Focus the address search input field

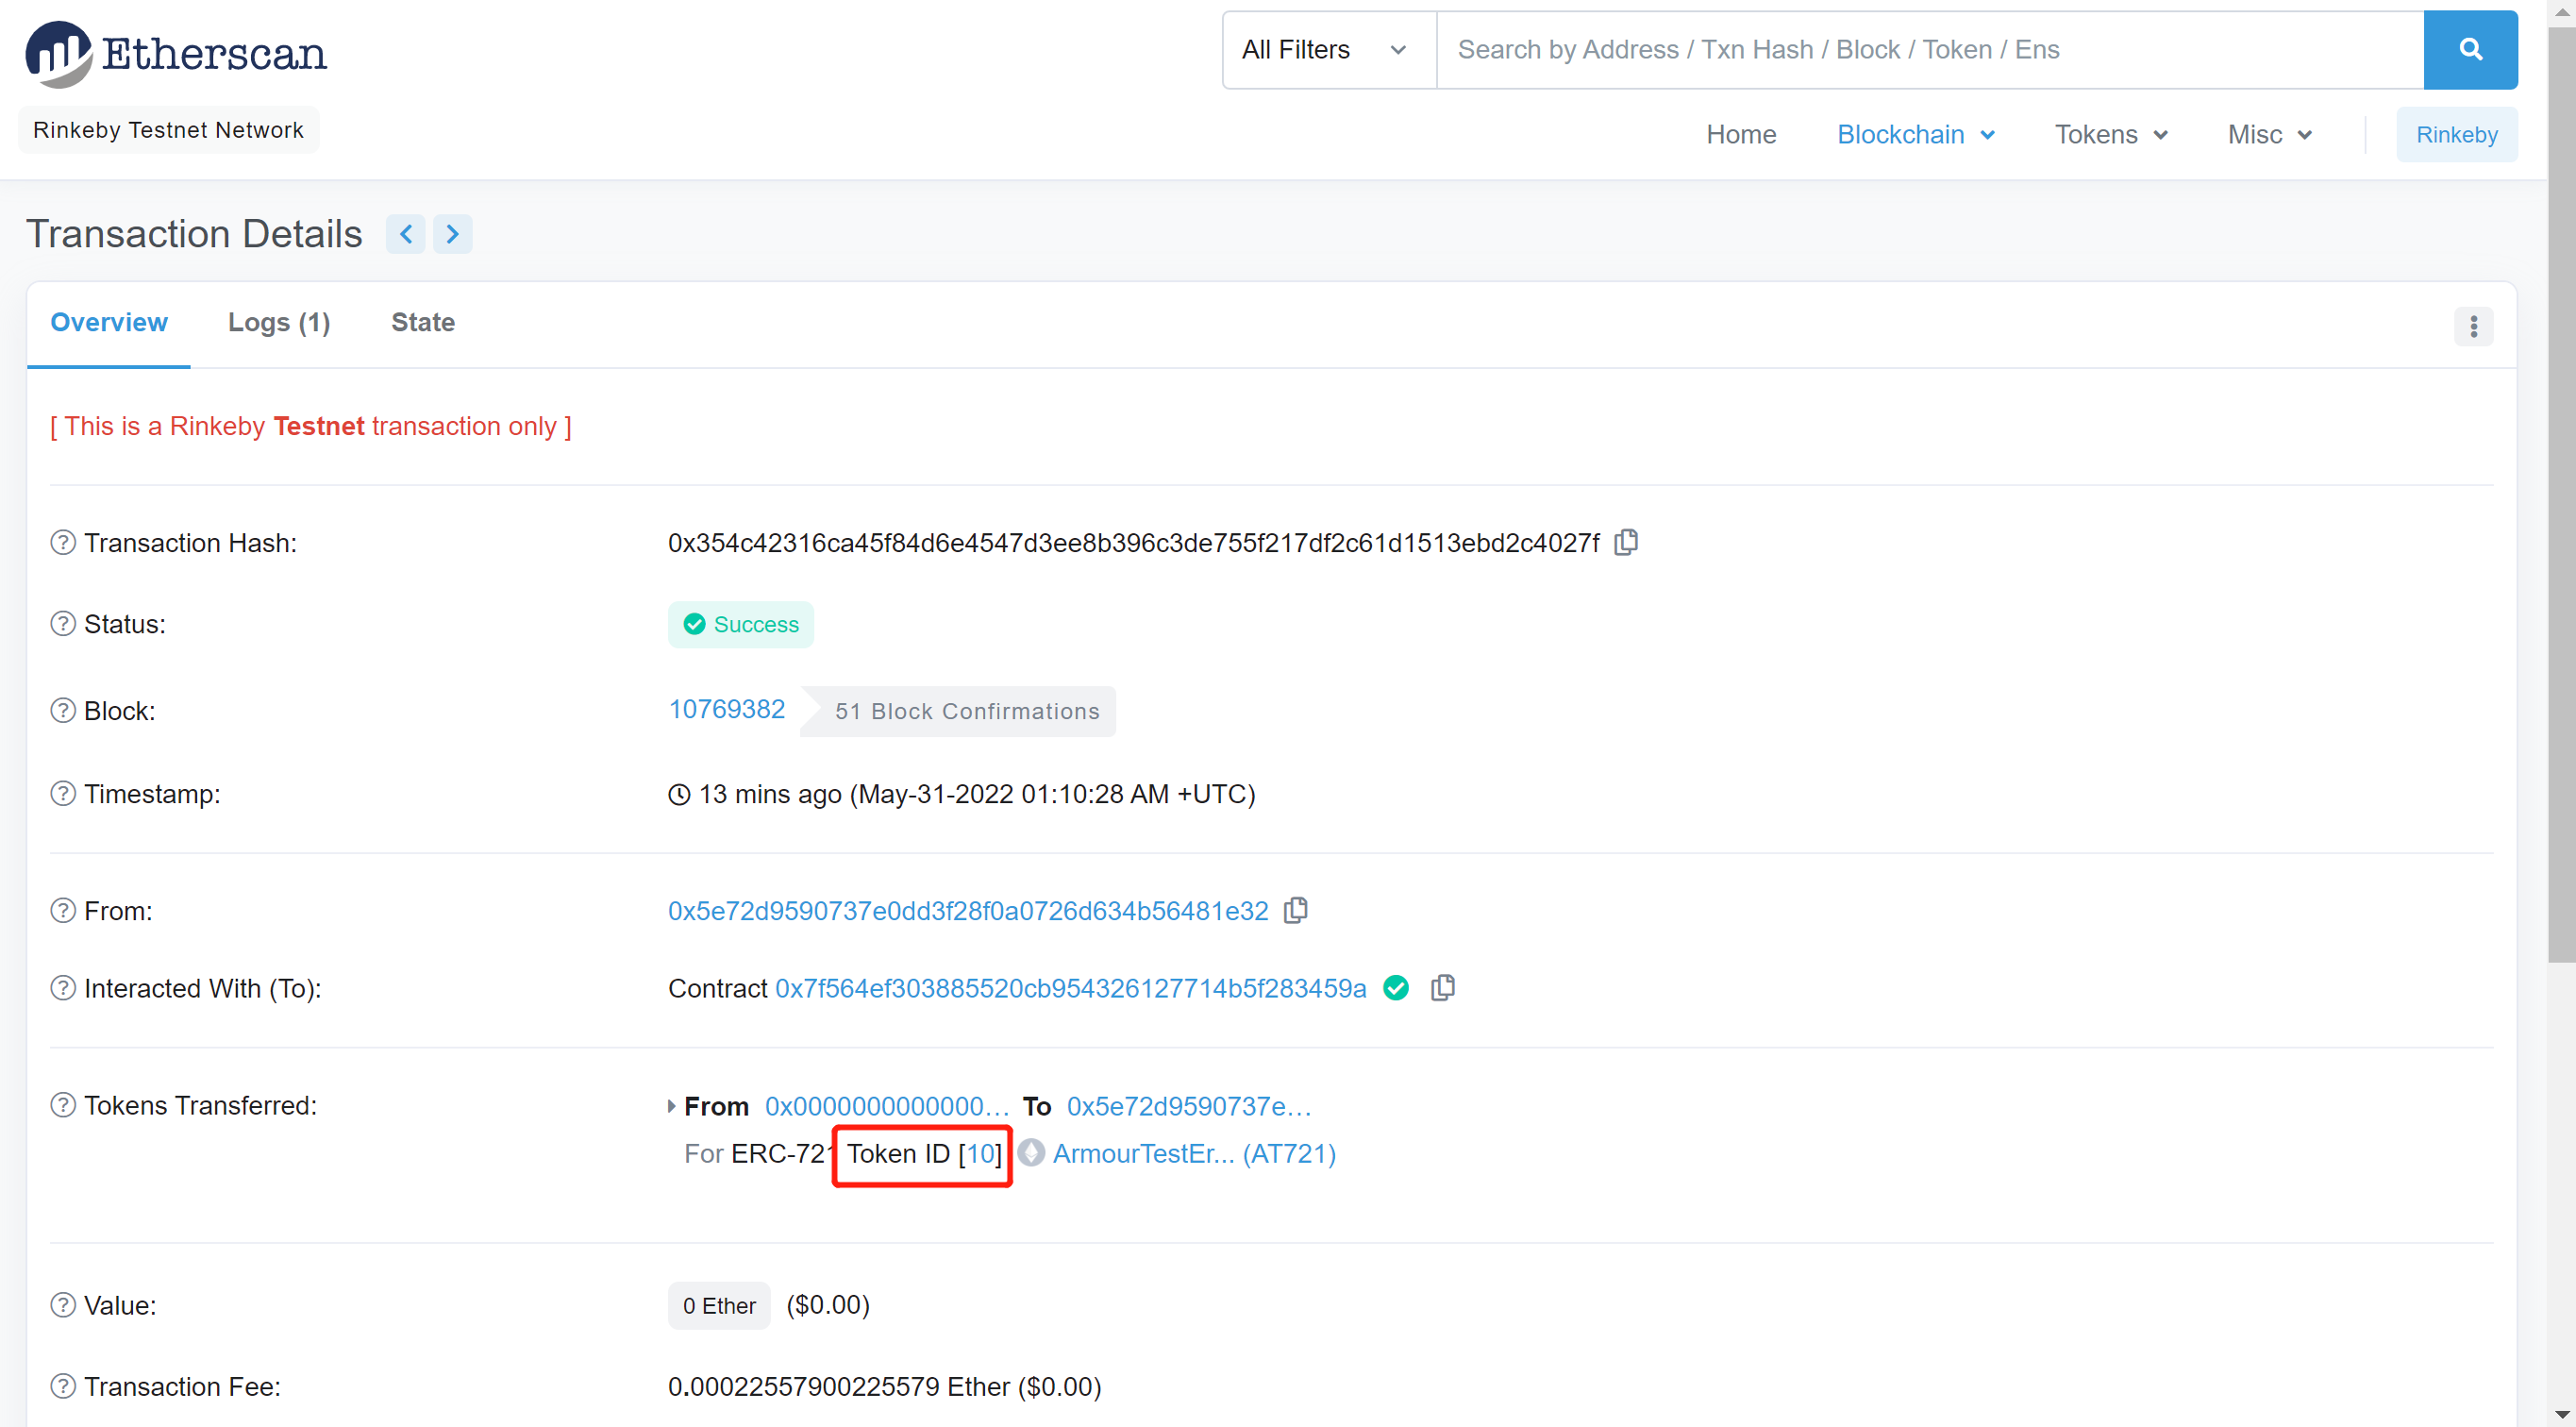pyautogui.click(x=1930, y=50)
